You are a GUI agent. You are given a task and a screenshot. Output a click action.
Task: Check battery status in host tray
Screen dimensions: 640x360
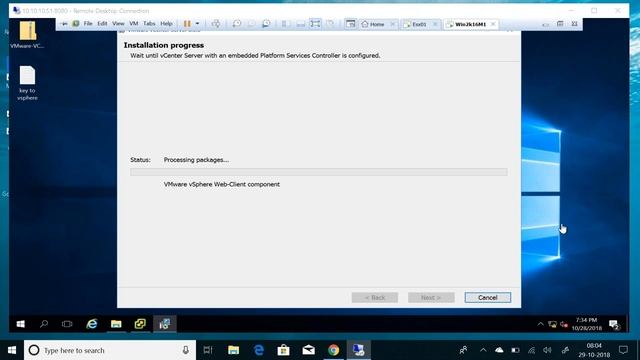click(515, 350)
